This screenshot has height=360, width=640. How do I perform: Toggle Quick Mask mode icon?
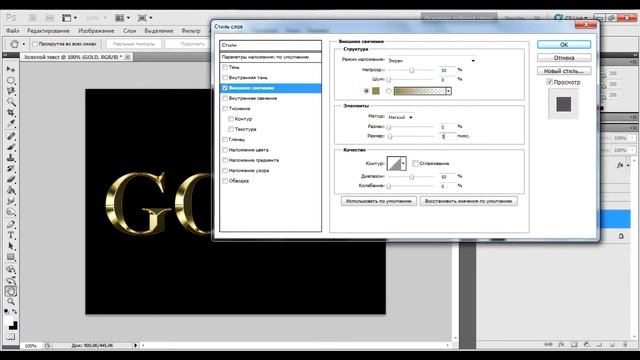[11, 337]
